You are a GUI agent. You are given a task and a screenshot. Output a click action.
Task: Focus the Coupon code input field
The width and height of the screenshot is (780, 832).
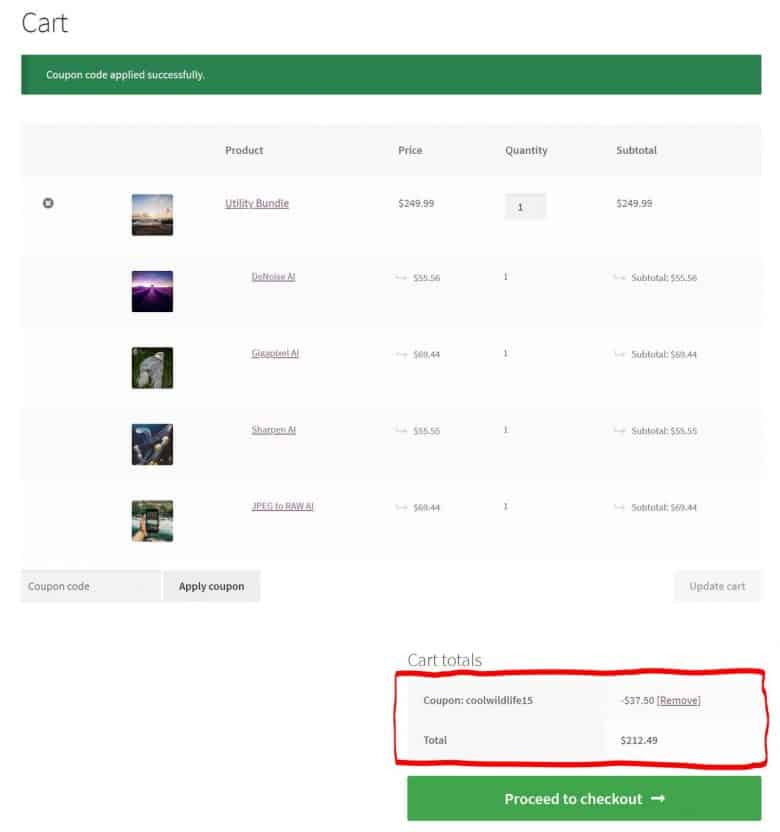[90, 586]
